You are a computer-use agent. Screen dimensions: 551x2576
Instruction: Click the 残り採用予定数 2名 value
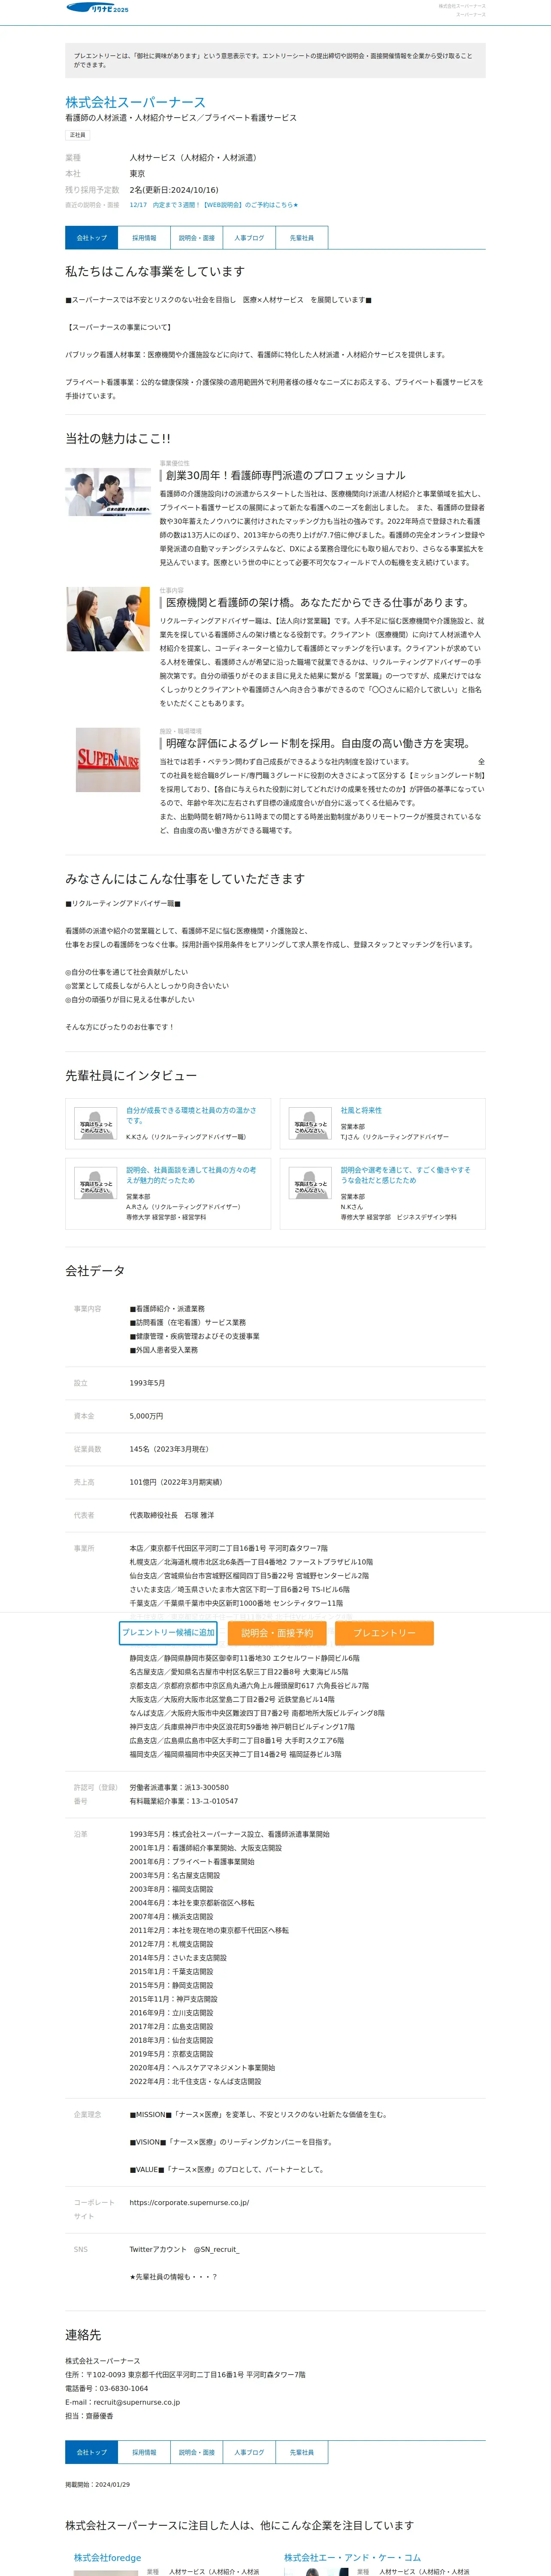tap(173, 190)
